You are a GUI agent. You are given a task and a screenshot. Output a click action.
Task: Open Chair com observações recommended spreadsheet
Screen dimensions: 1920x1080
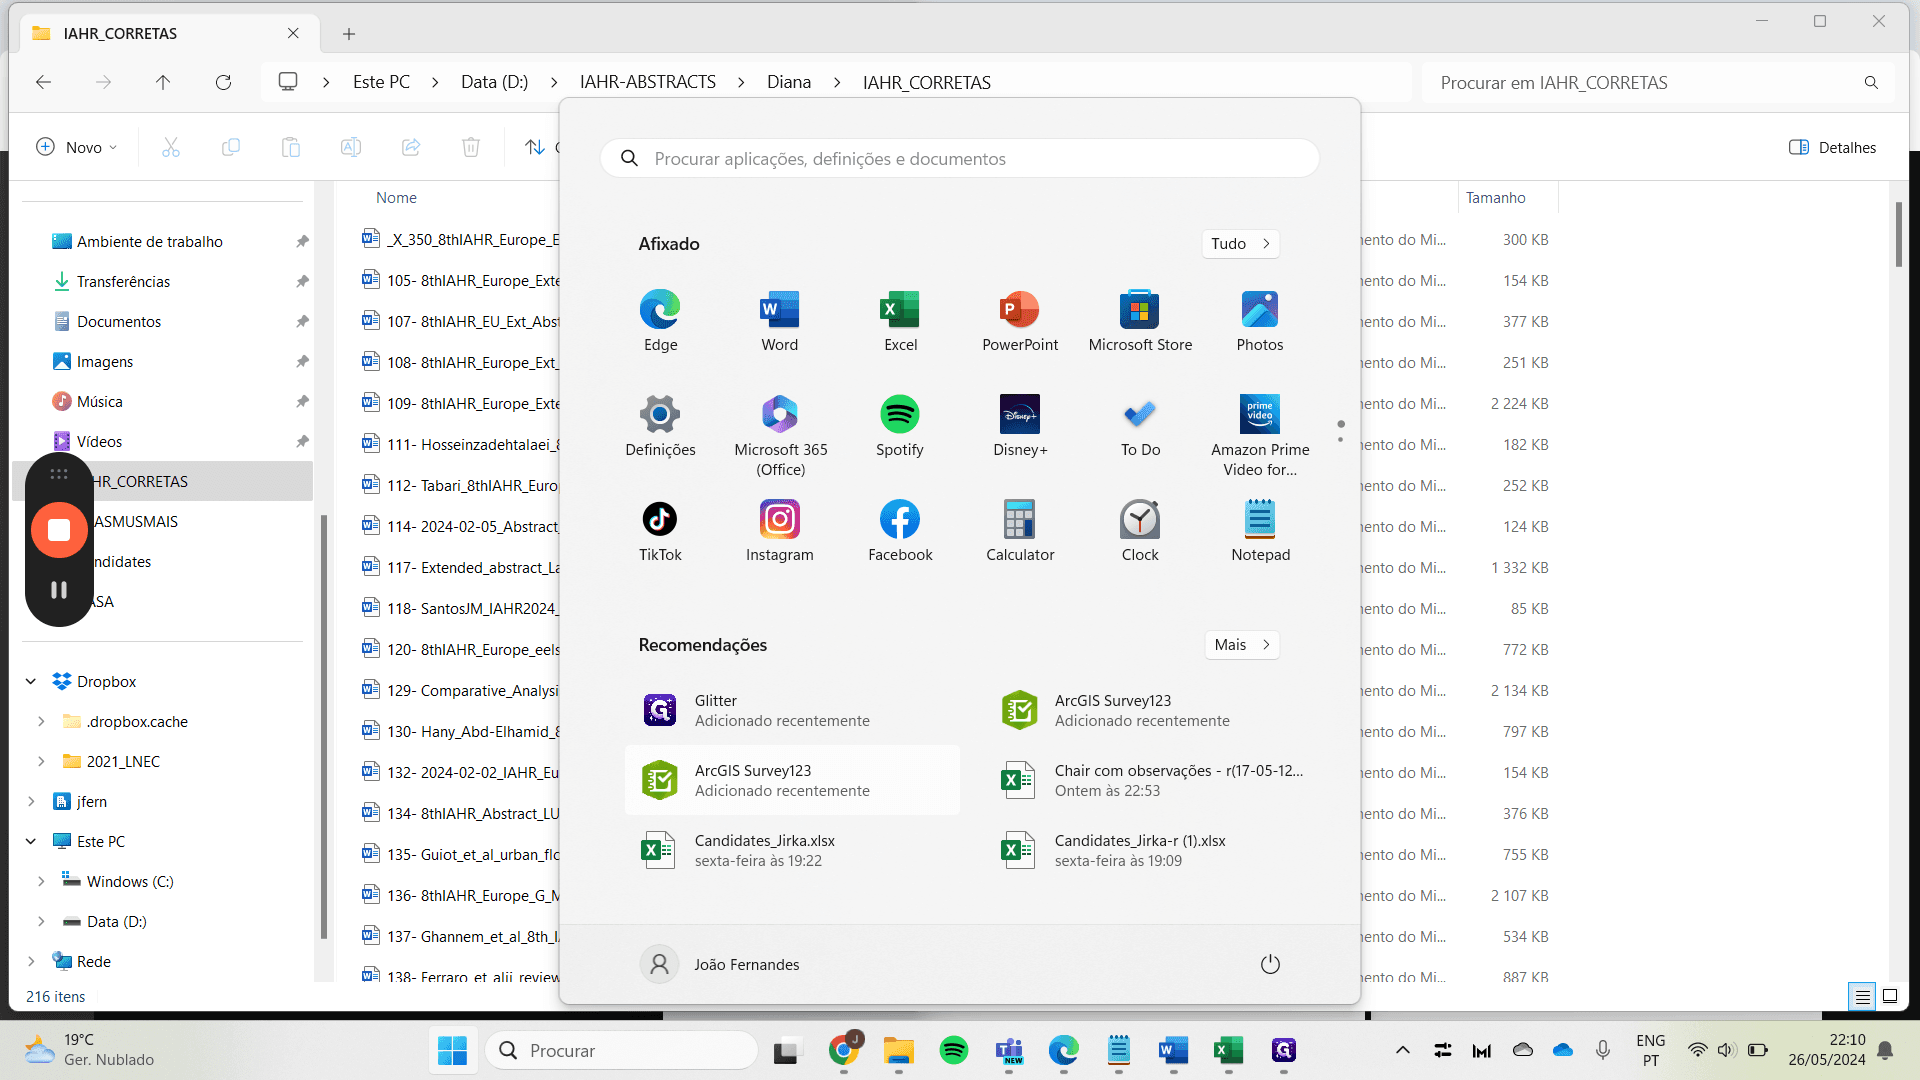click(1152, 780)
